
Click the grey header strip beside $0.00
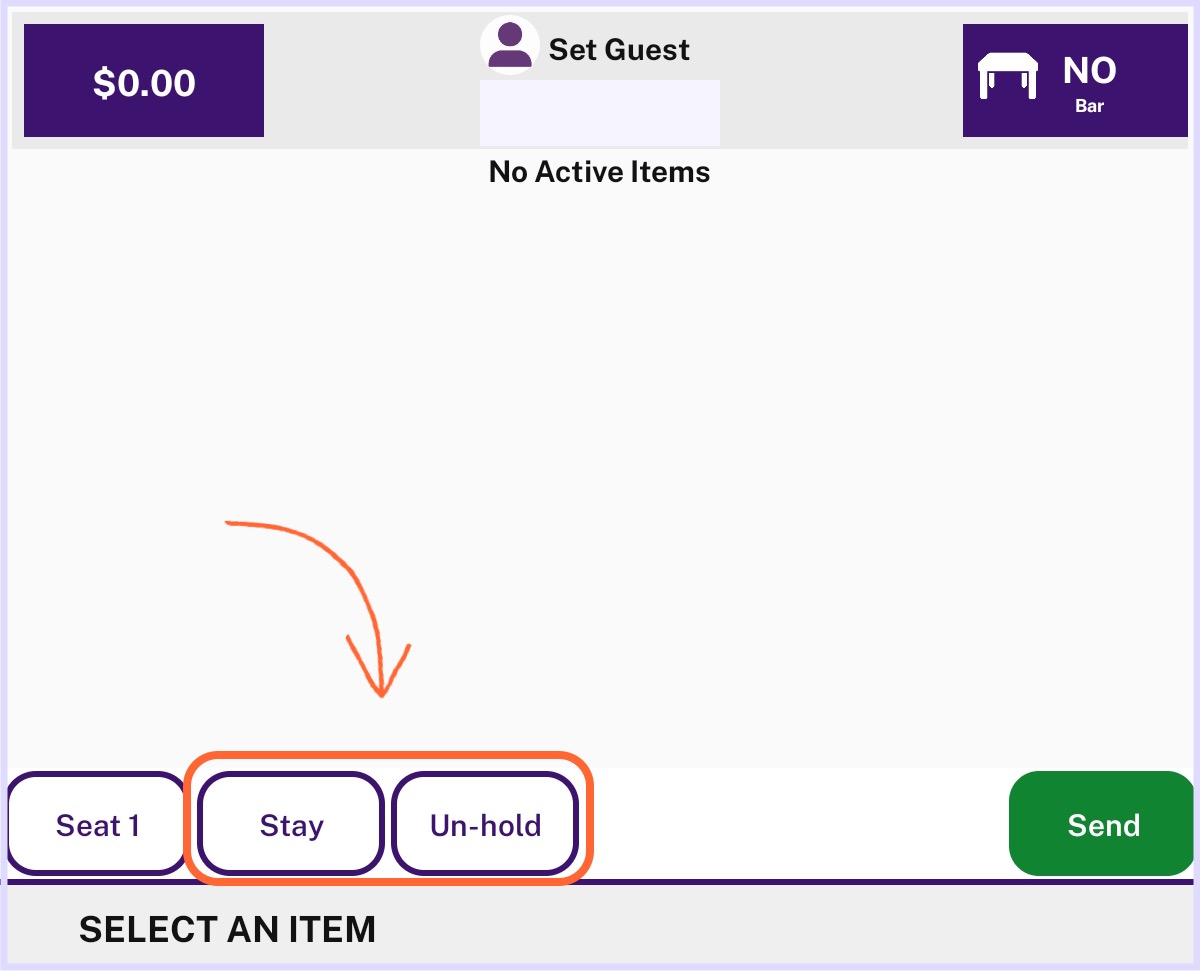pos(370,81)
